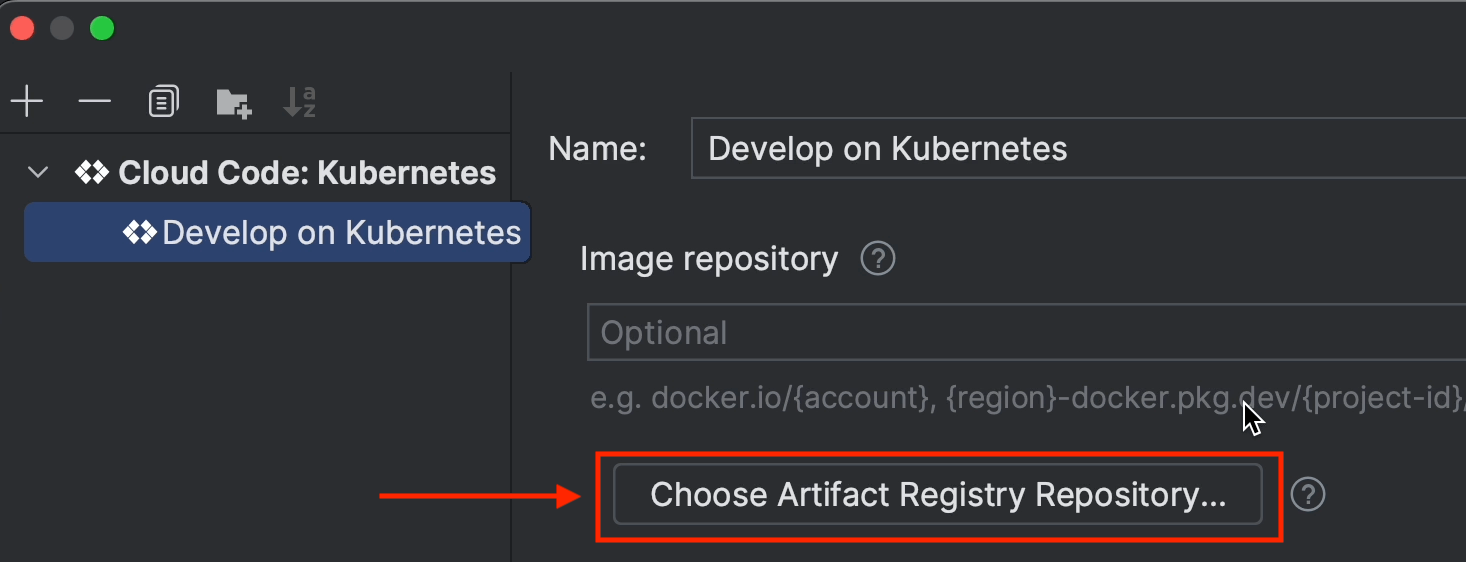Select the Develop on Kubernetes configuration

(341, 233)
